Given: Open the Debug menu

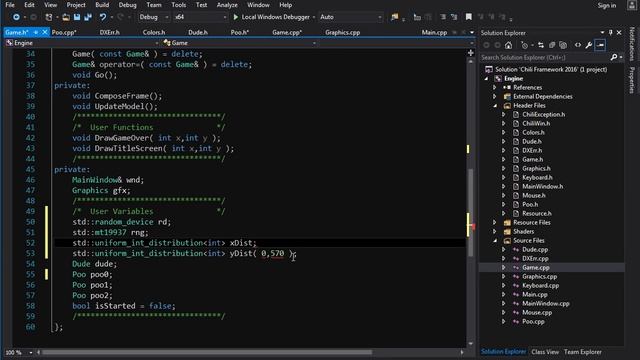Looking at the screenshot, I should 127,5.
